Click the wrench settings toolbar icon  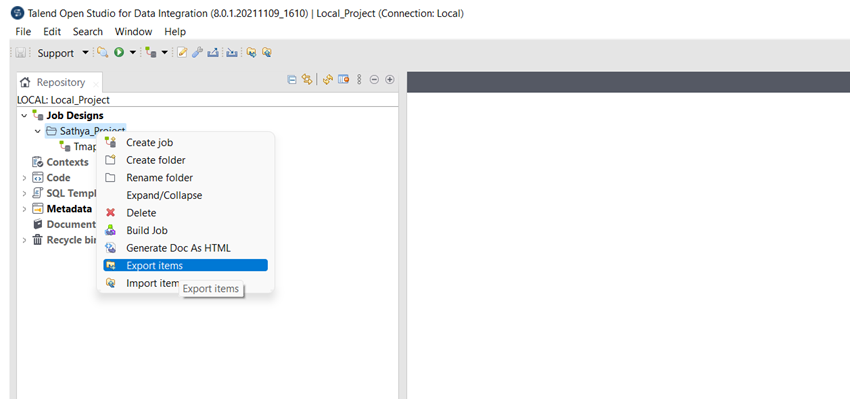[x=197, y=53]
